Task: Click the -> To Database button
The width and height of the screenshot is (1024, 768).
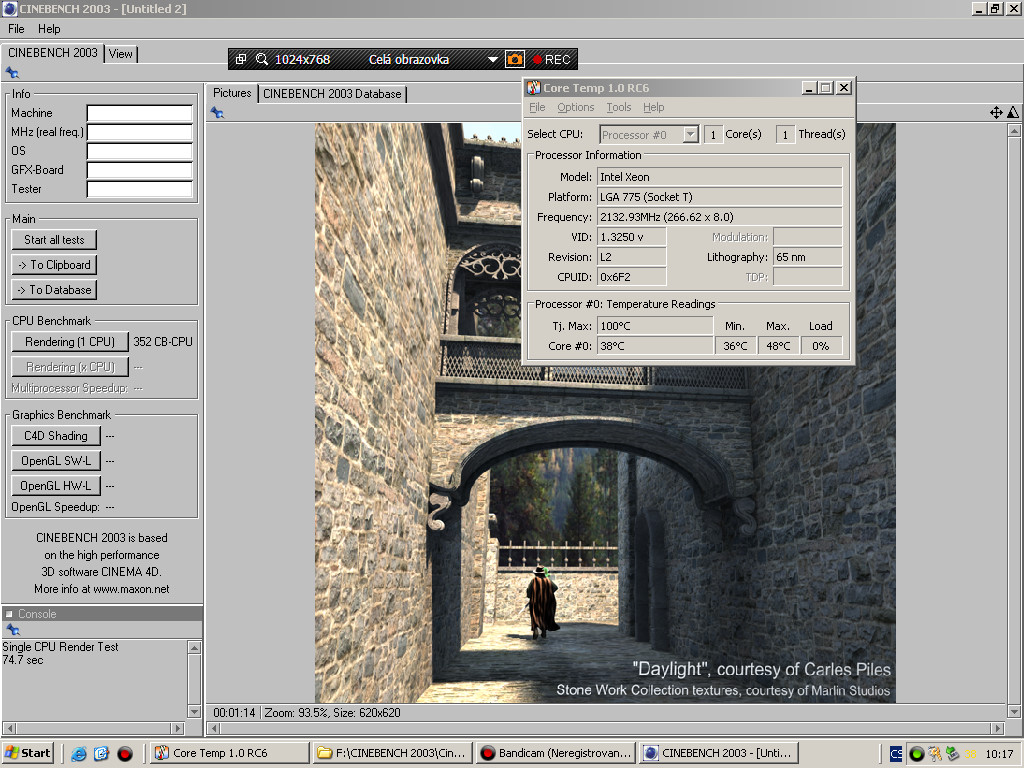Action: 54,289
